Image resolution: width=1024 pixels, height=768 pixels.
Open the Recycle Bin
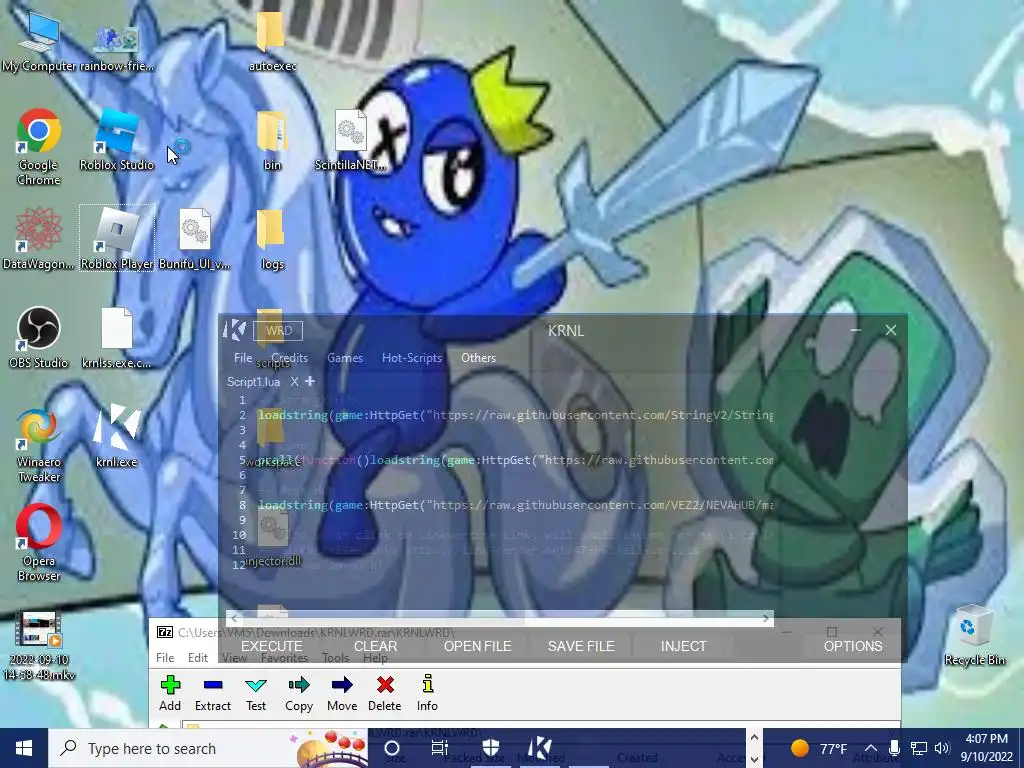974,635
